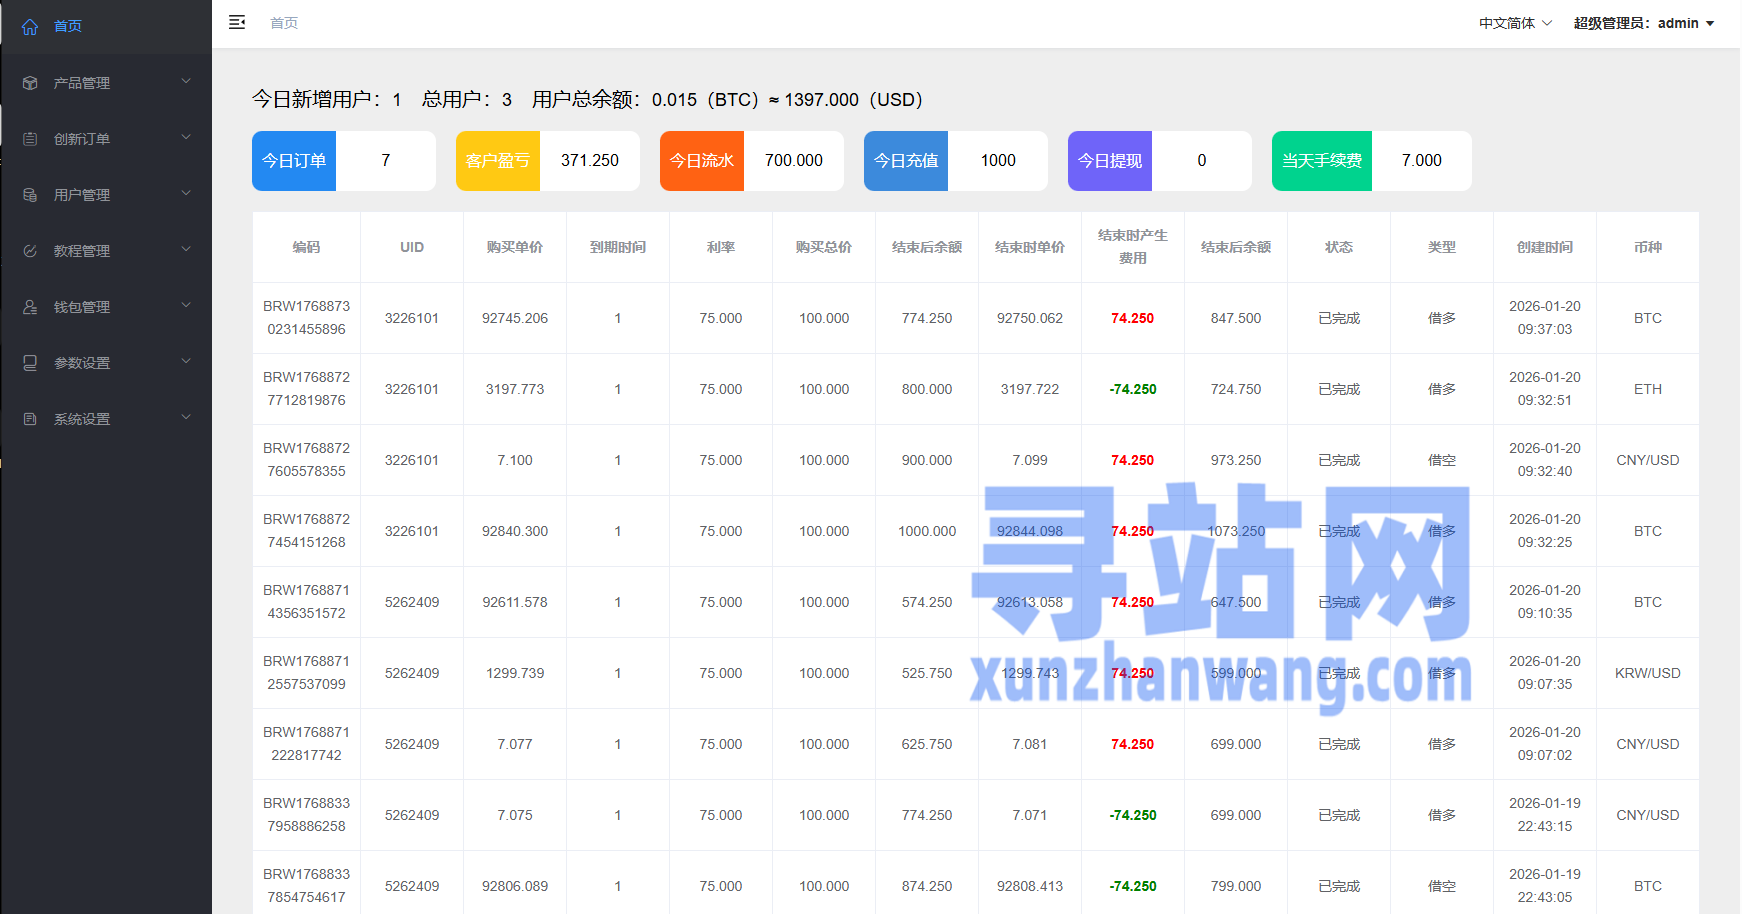Click the blue 今日订单 card
This screenshot has height=914, width=1742.
click(x=294, y=161)
